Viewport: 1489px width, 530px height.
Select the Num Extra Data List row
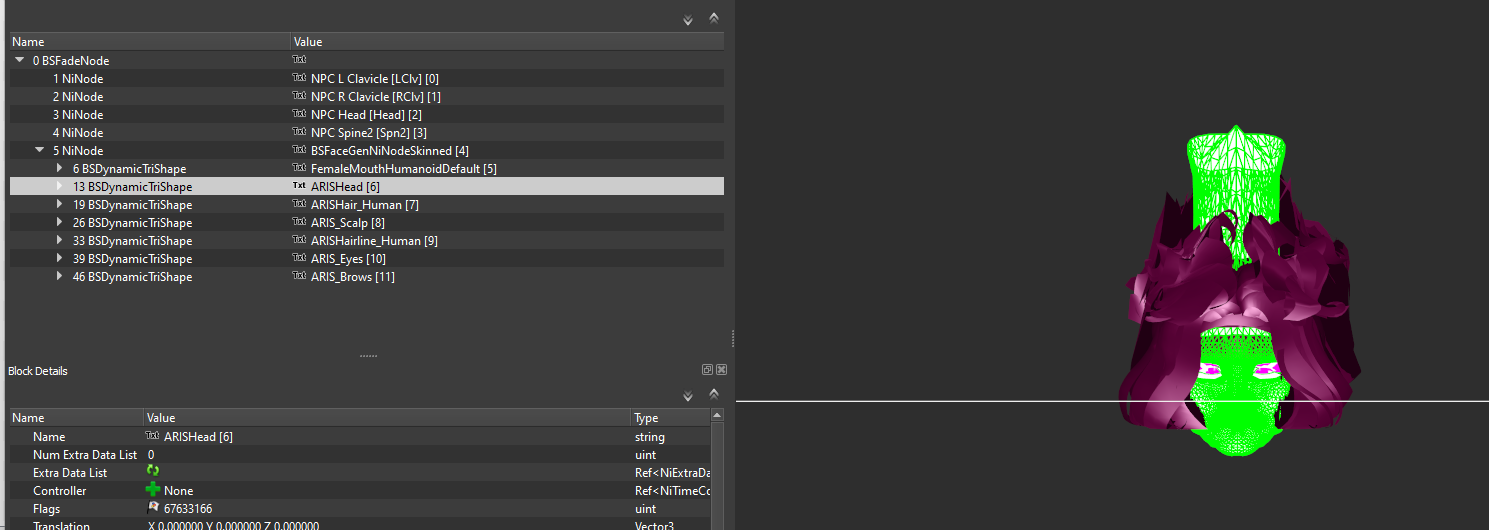pyautogui.click(x=360, y=454)
